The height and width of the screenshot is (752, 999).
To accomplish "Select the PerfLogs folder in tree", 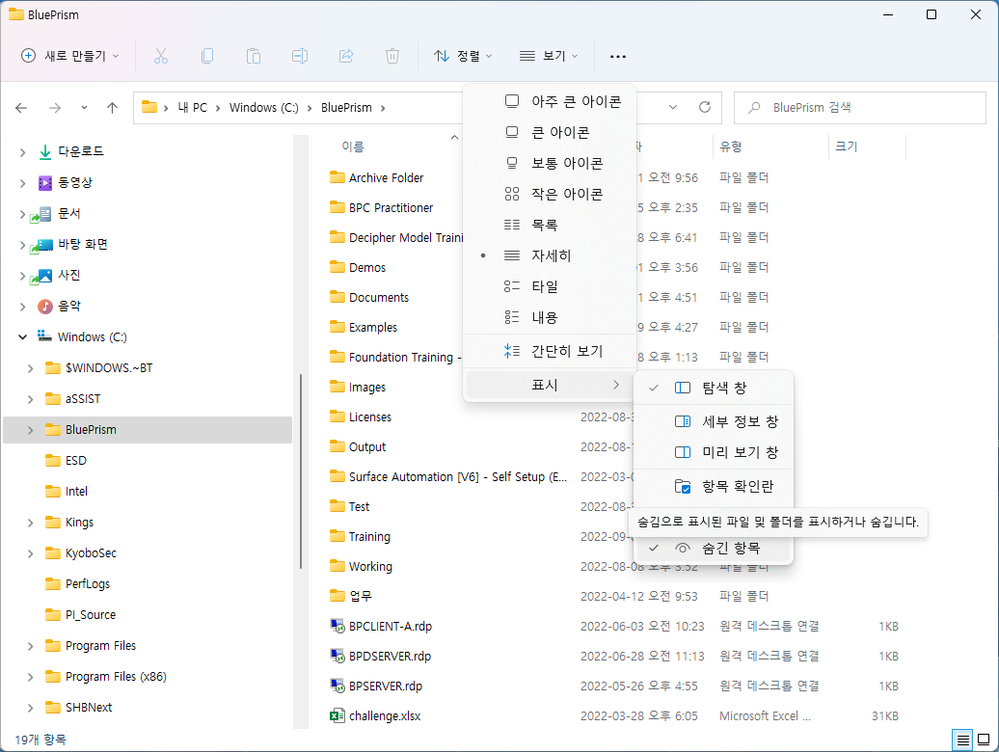I will [78, 584].
